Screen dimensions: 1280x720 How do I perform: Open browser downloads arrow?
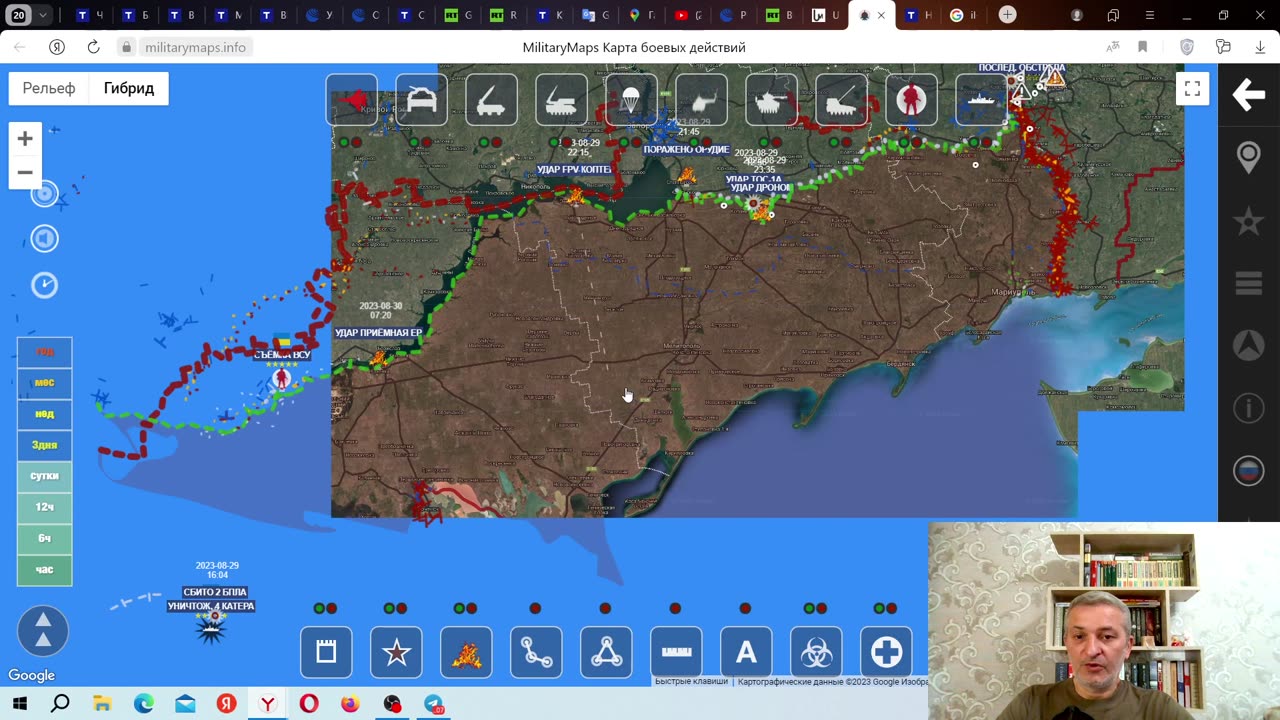(1260, 47)
